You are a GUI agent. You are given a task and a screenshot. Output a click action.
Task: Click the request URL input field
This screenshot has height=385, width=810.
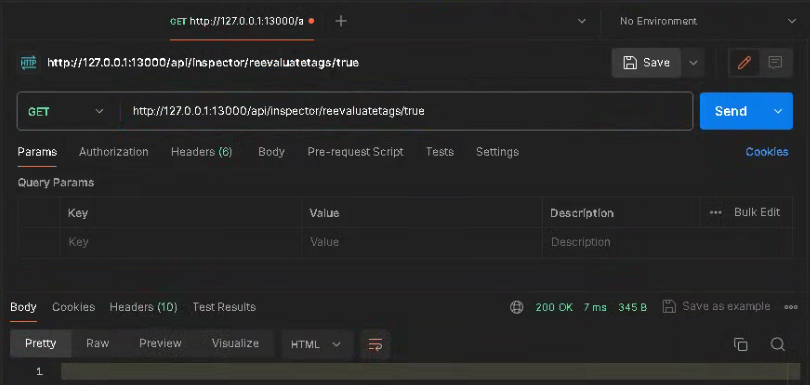(x=408, y=112)
